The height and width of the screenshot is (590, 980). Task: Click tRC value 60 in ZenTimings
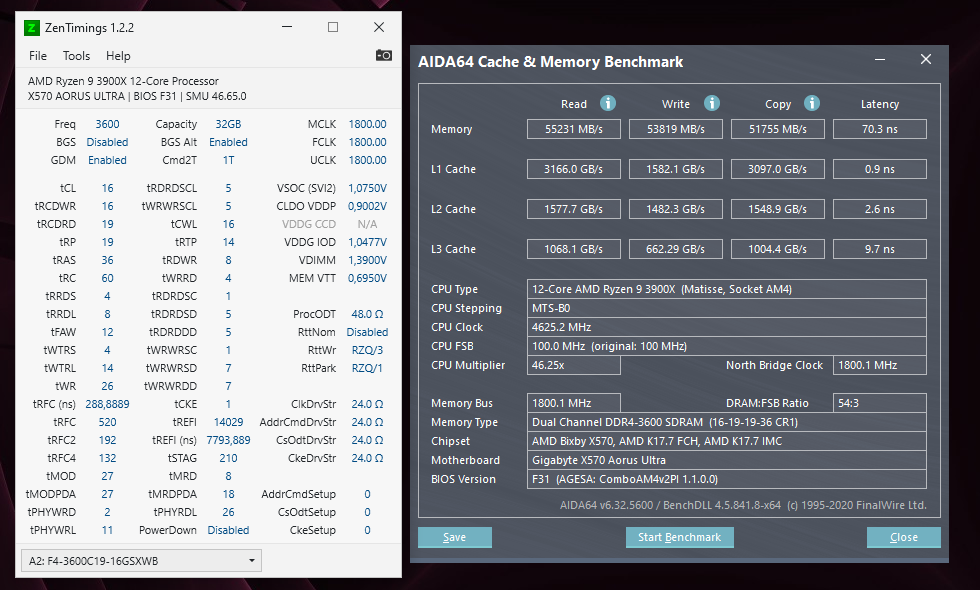[108, 278]
